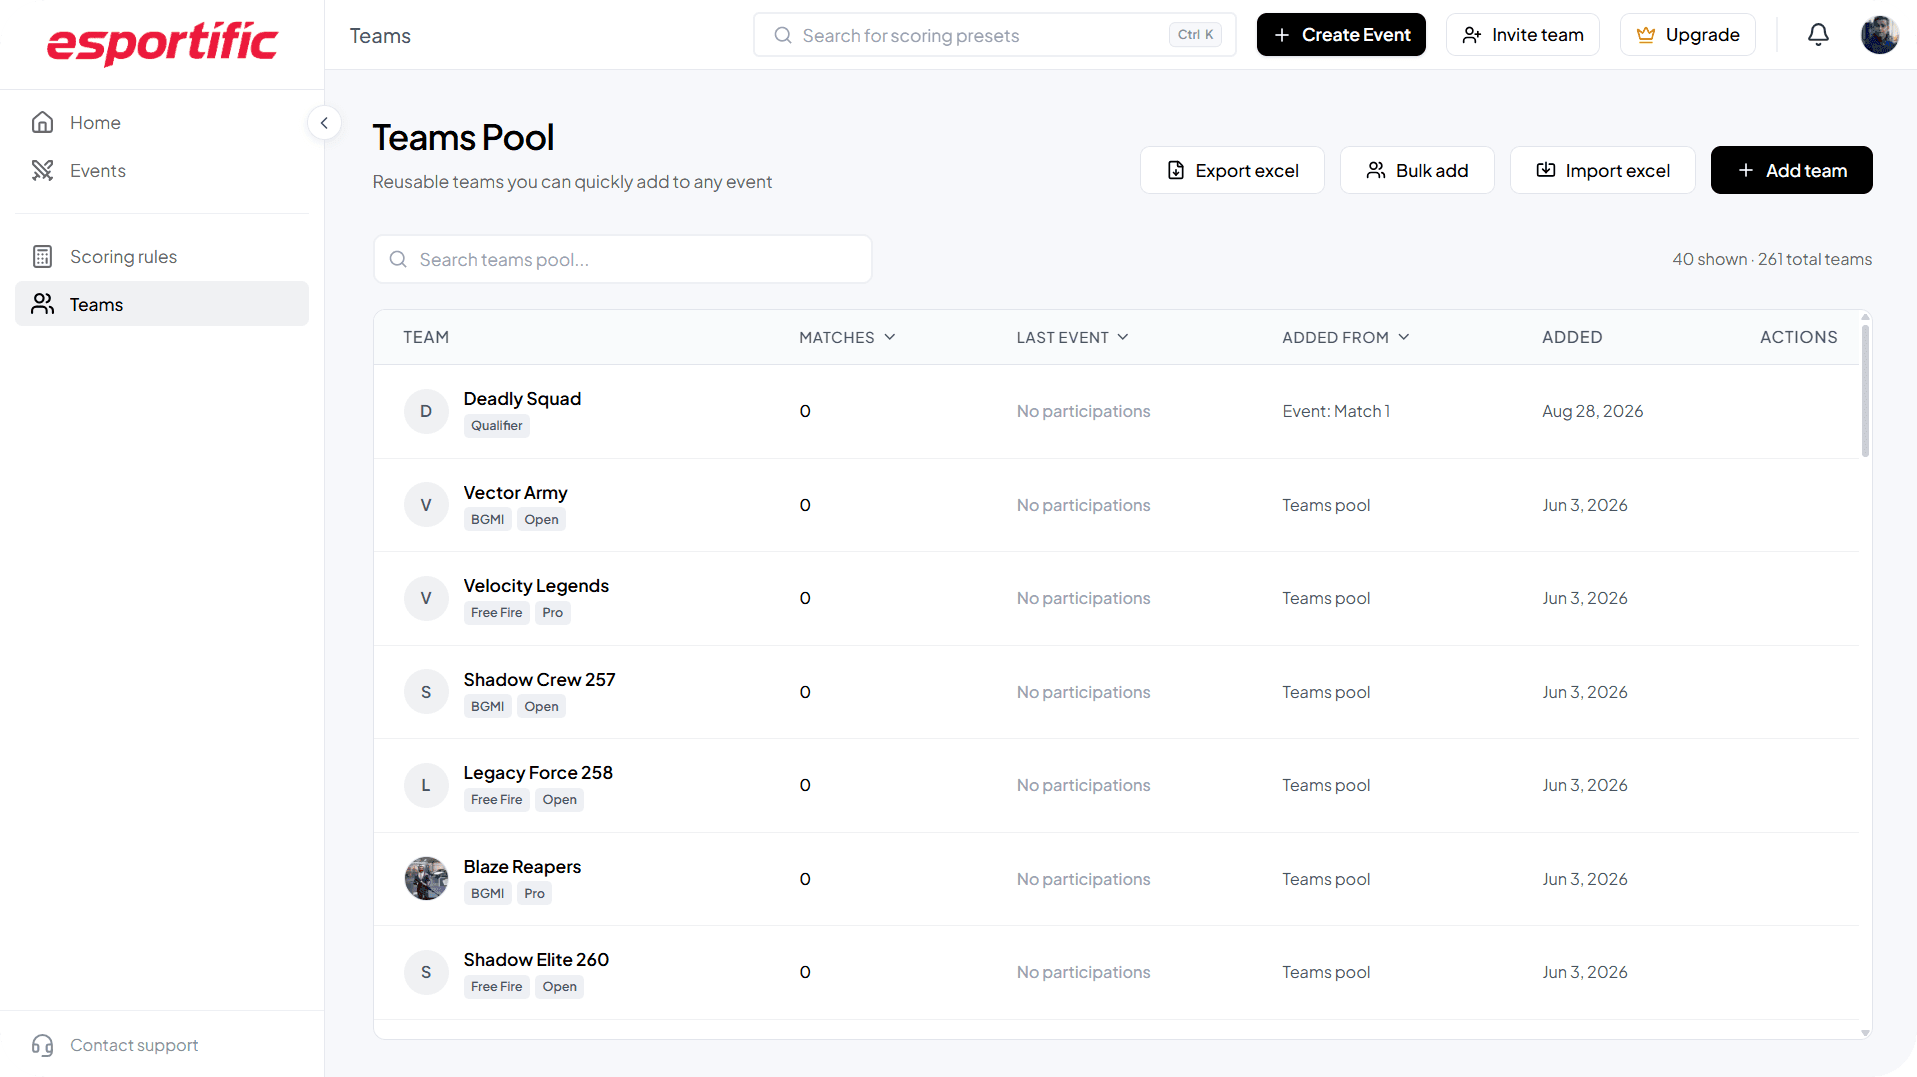
Task: Click Blaze Reapers team photo thumbnail
Action: (426, 879)
